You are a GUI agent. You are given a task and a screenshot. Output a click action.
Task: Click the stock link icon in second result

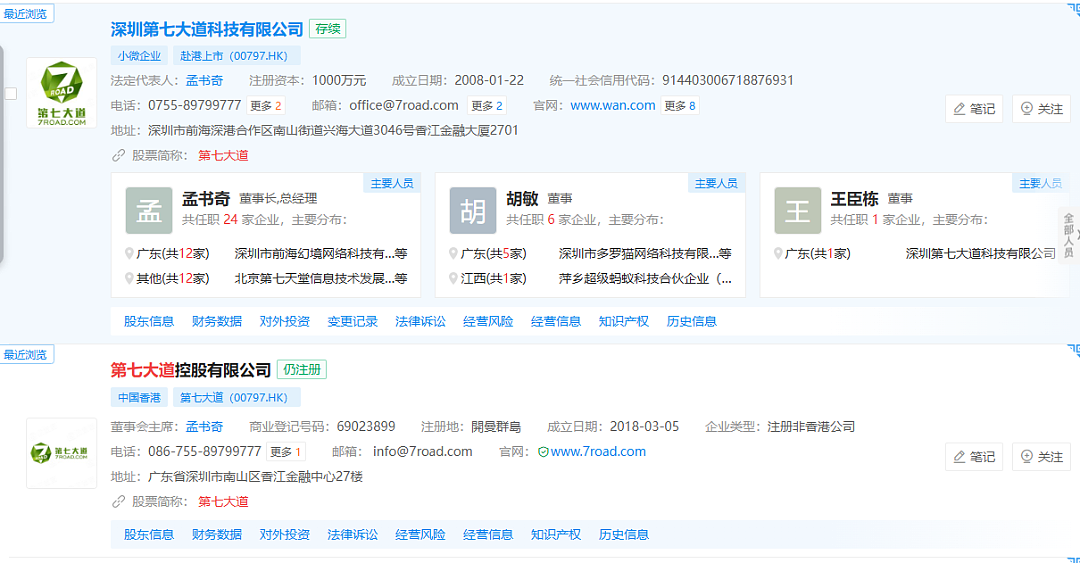click(118, 502)
